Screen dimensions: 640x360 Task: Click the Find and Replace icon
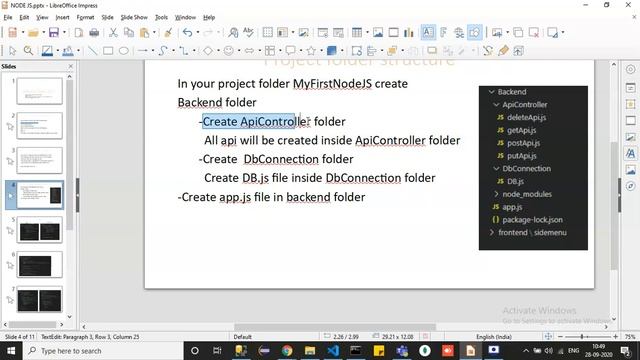tap(233, 32)
